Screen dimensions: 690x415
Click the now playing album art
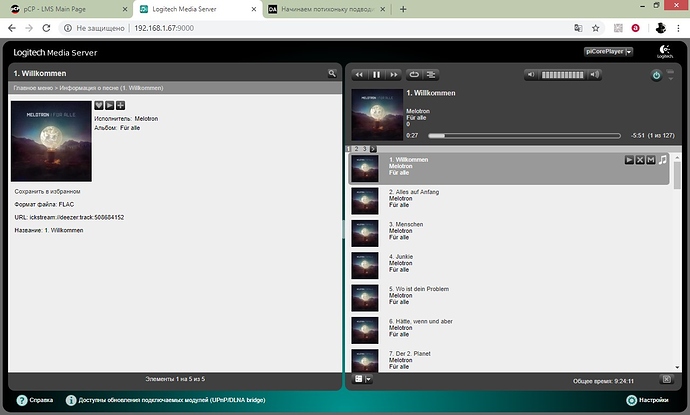point(377,115)
